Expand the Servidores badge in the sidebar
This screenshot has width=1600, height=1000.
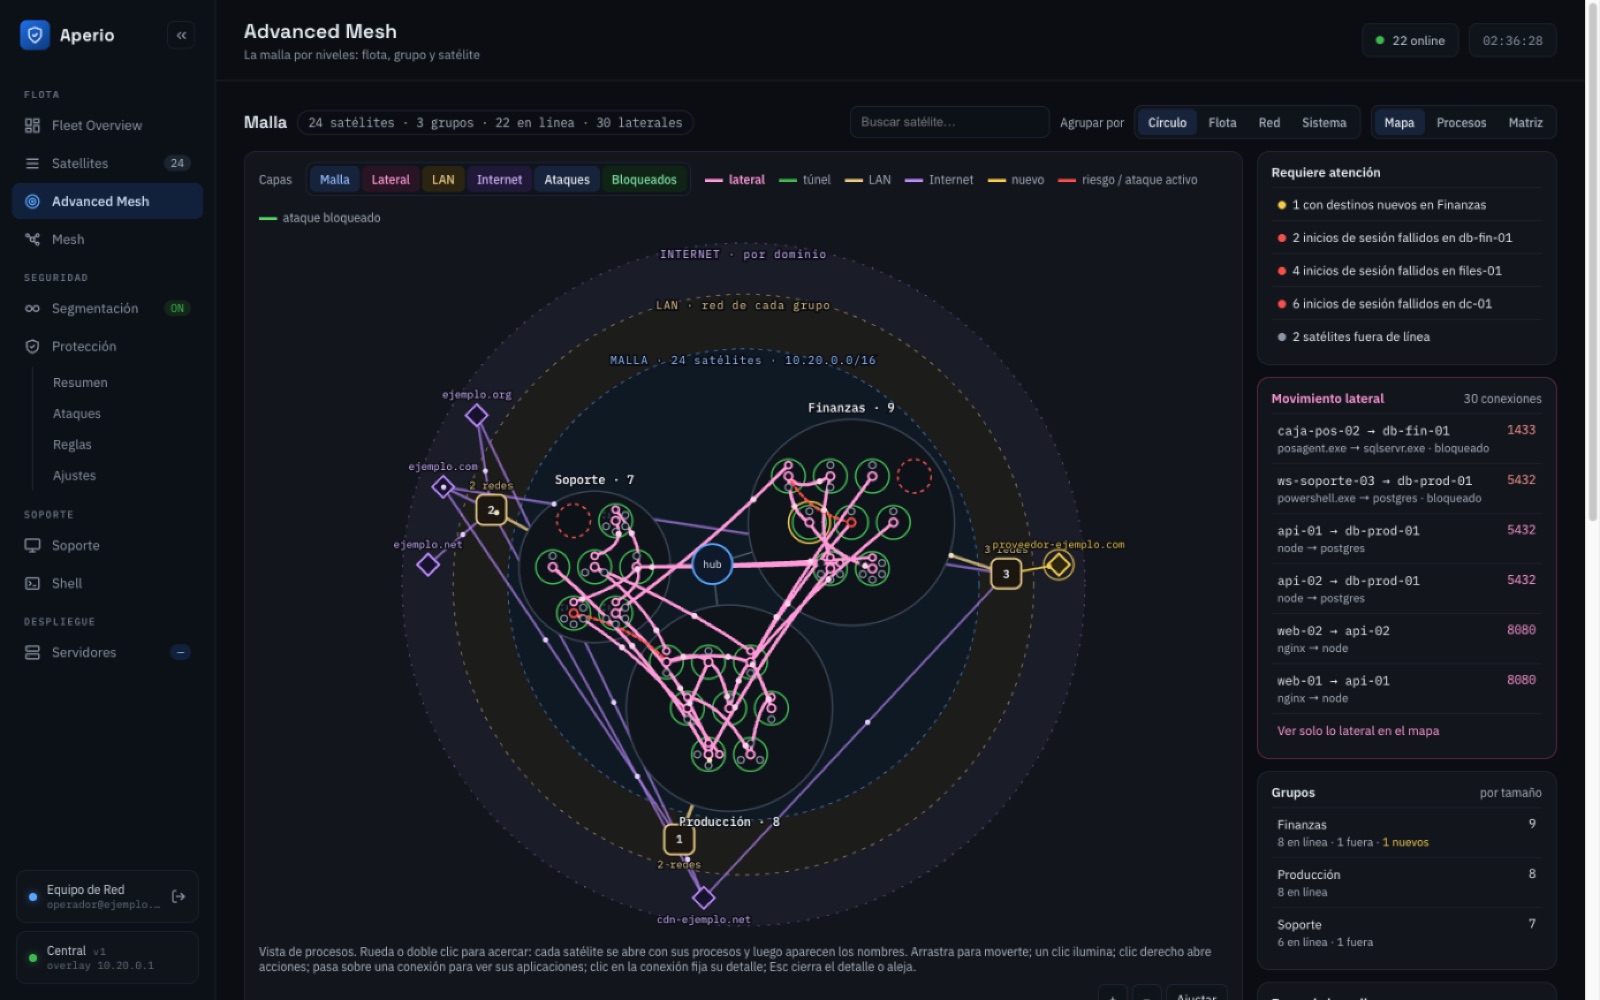[x=180, y=652]
